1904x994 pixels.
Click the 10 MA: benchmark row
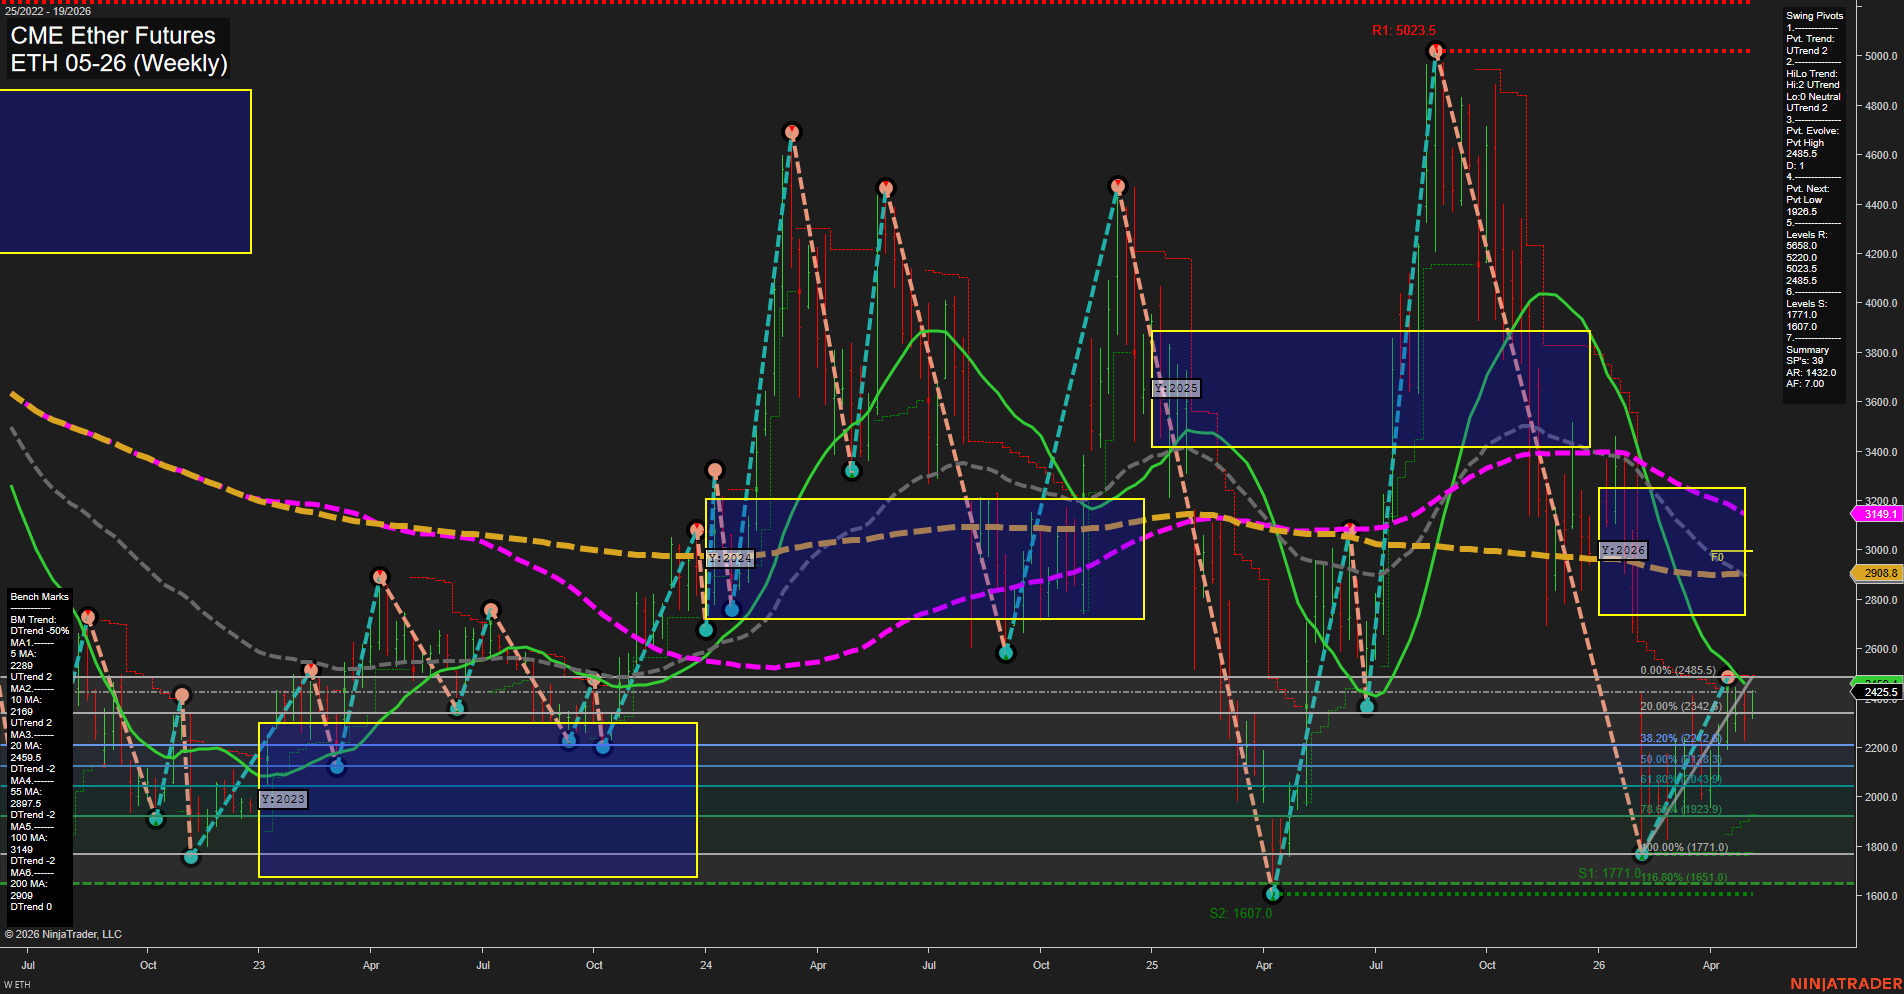[x=26, y=700]
